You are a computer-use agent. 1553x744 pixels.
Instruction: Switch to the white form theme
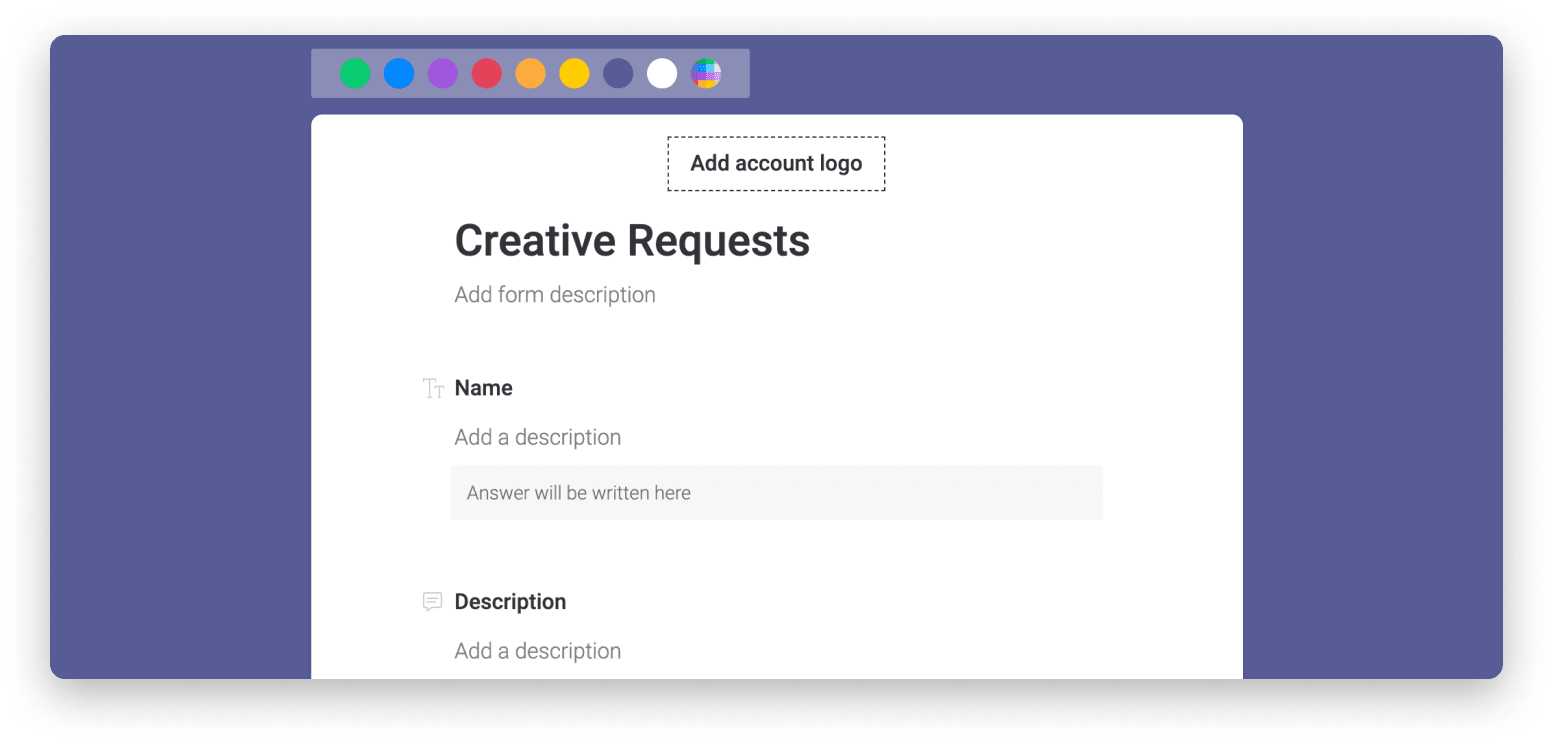coord(662,73)
